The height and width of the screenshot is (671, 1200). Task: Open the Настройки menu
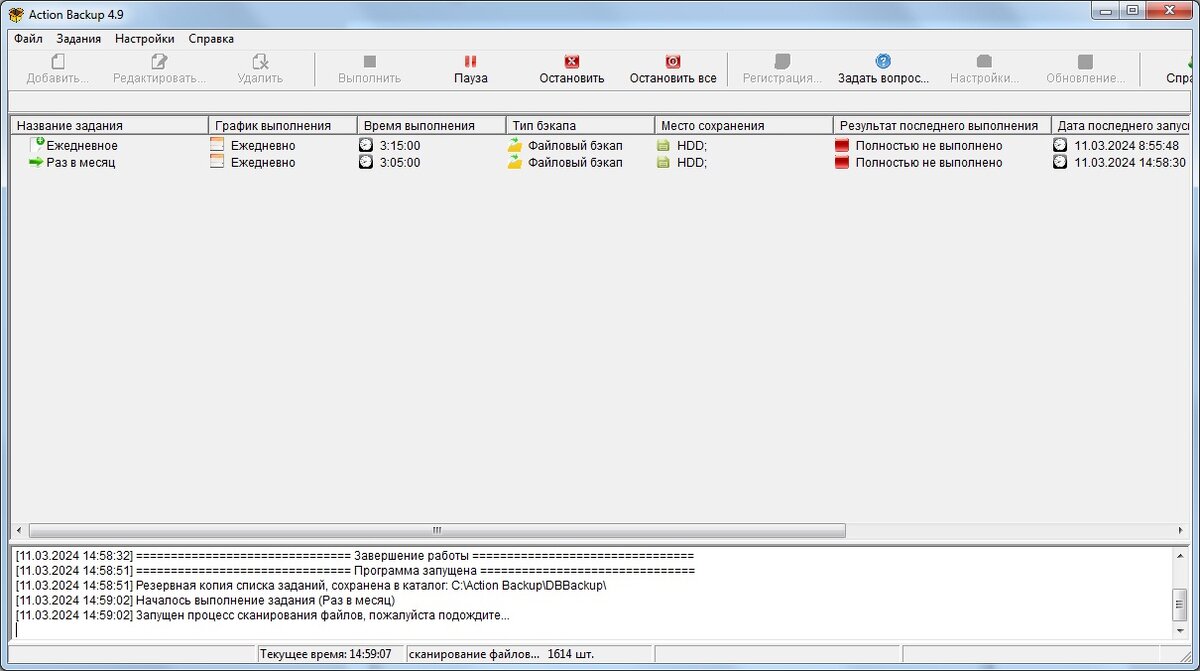(144, 39)
